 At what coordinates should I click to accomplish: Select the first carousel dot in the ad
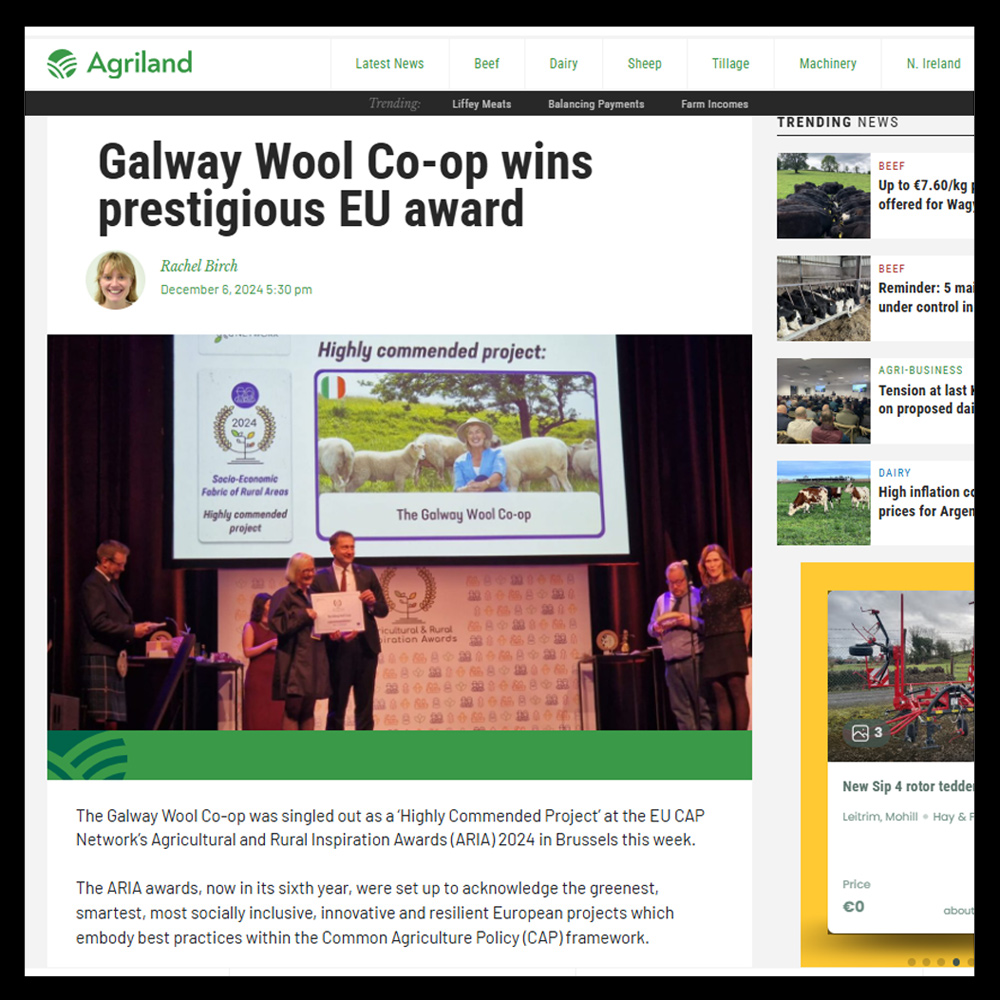(x=911, y=962)
